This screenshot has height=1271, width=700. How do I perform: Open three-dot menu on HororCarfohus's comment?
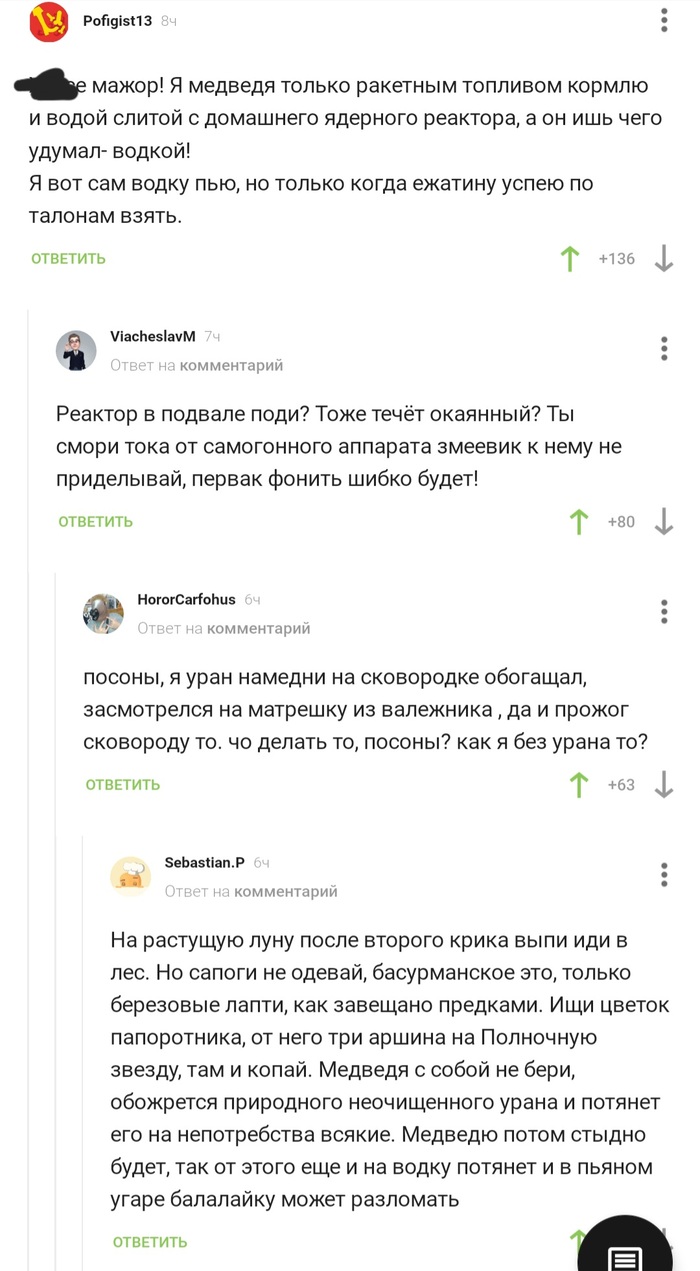tap(665, 611)
